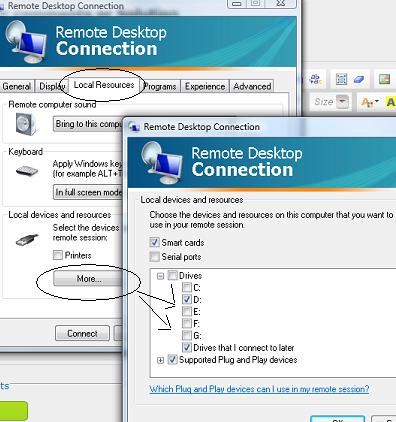This screenshot has height=422, width=396.
Task: Switch to the Local Resources tab
Action: 104,85
